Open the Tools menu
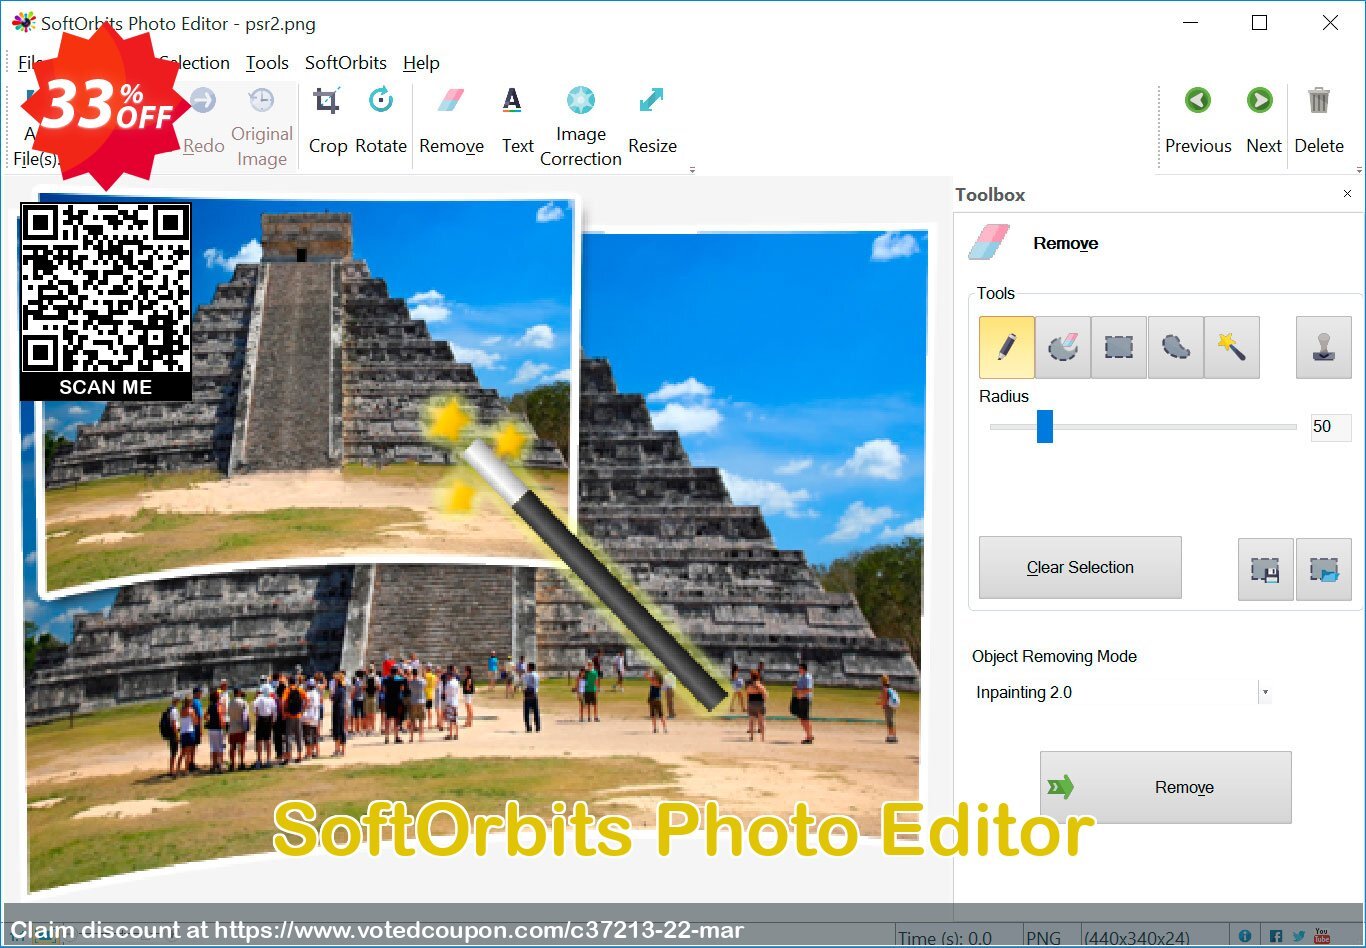The image size is (1366, 948). coord(267,63)
